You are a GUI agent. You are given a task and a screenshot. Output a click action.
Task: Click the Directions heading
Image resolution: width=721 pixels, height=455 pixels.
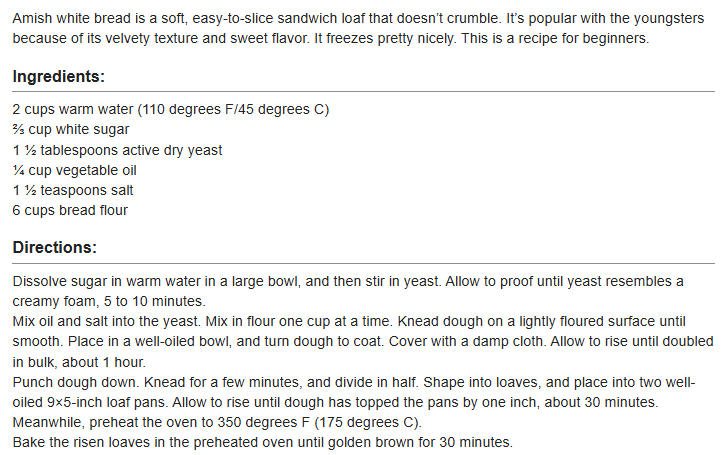[55, 247]
